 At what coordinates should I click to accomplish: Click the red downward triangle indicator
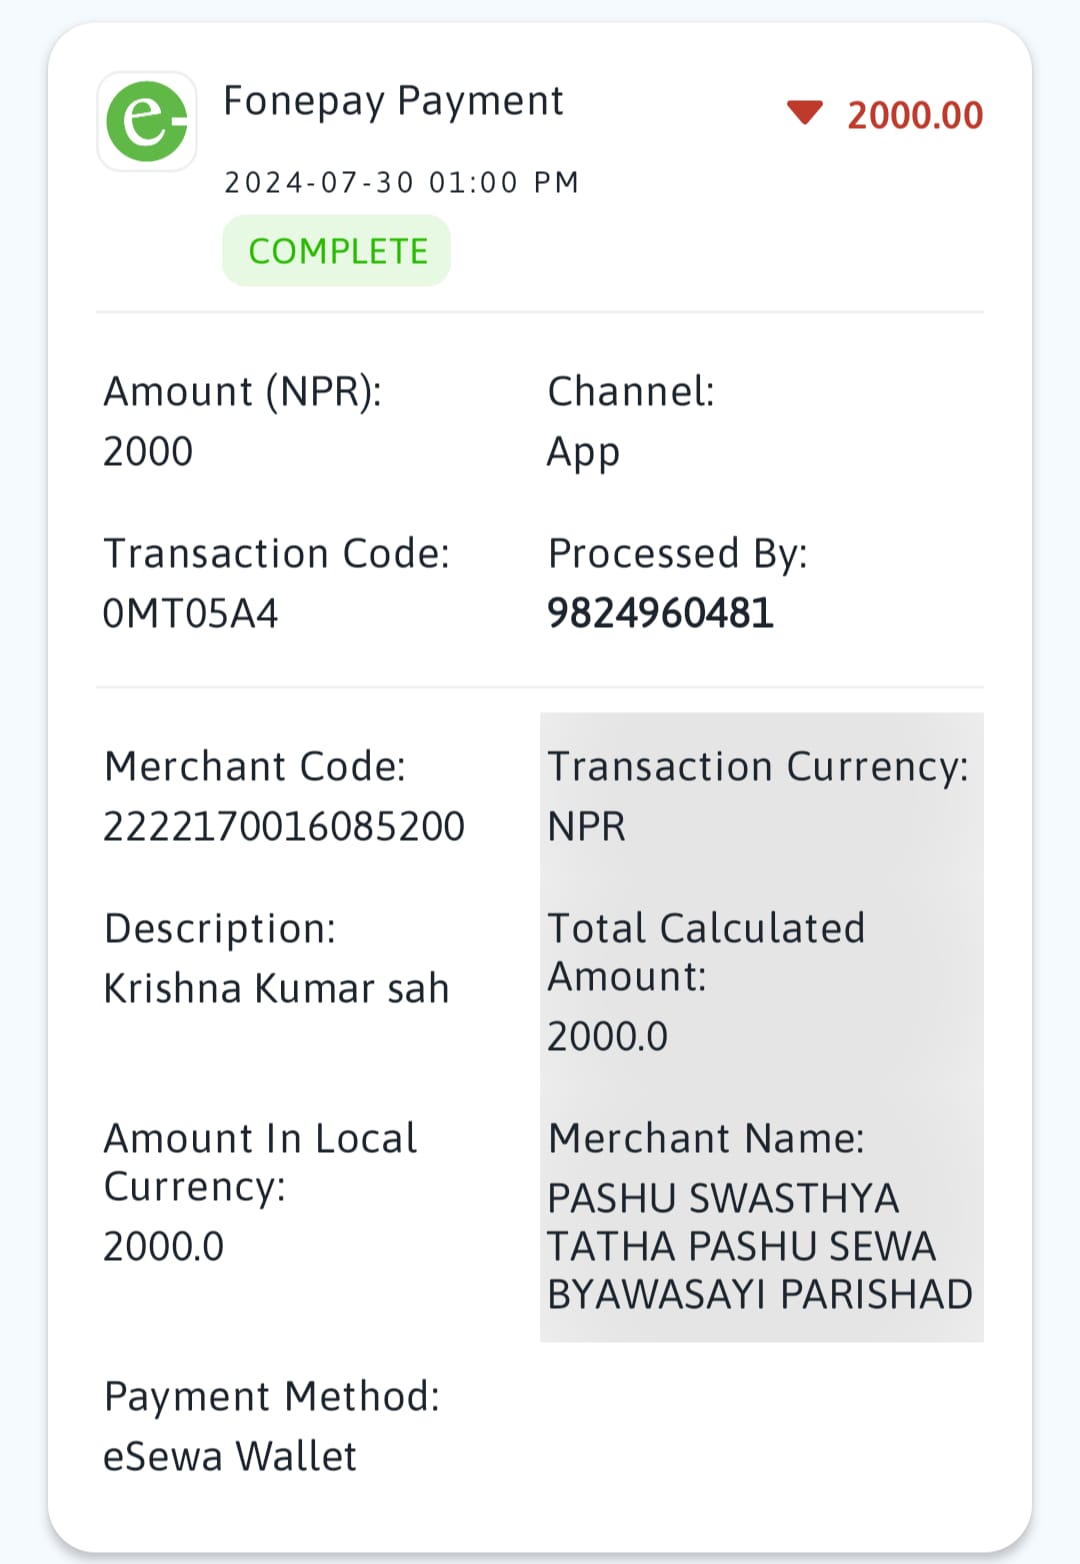[x=804, y=113]
